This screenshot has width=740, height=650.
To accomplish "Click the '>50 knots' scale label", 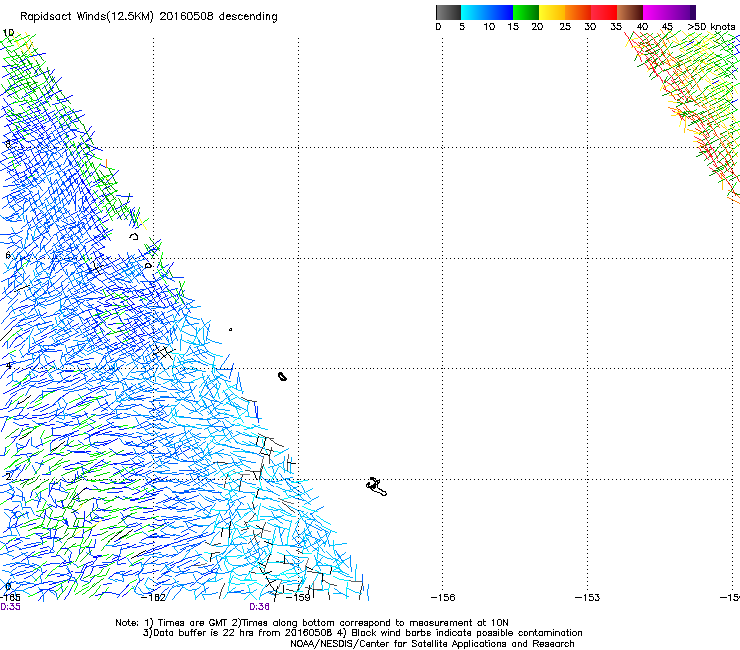I will [x=711, y=27].
